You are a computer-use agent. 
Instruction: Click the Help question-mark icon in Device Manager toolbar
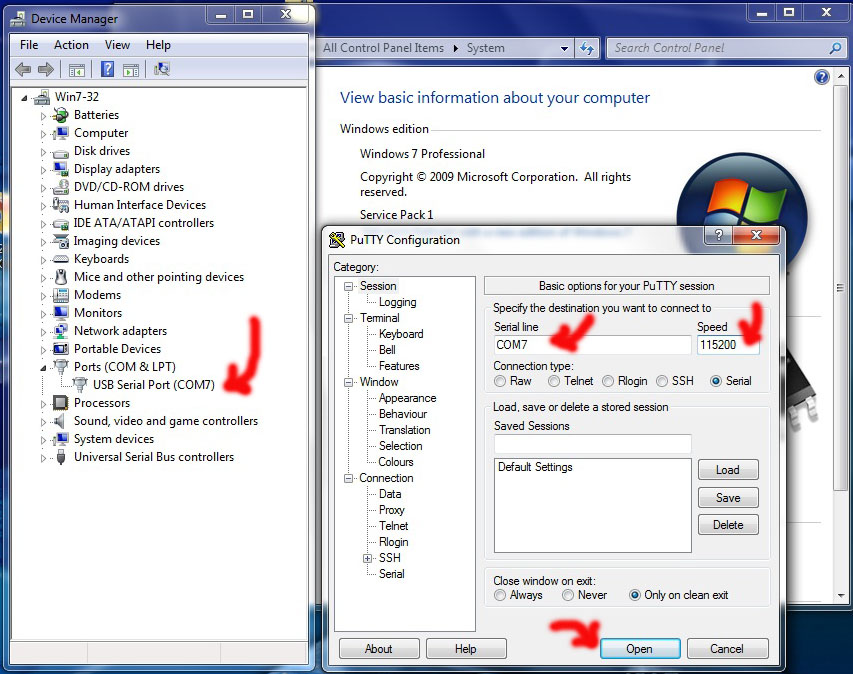pos(107,69)
